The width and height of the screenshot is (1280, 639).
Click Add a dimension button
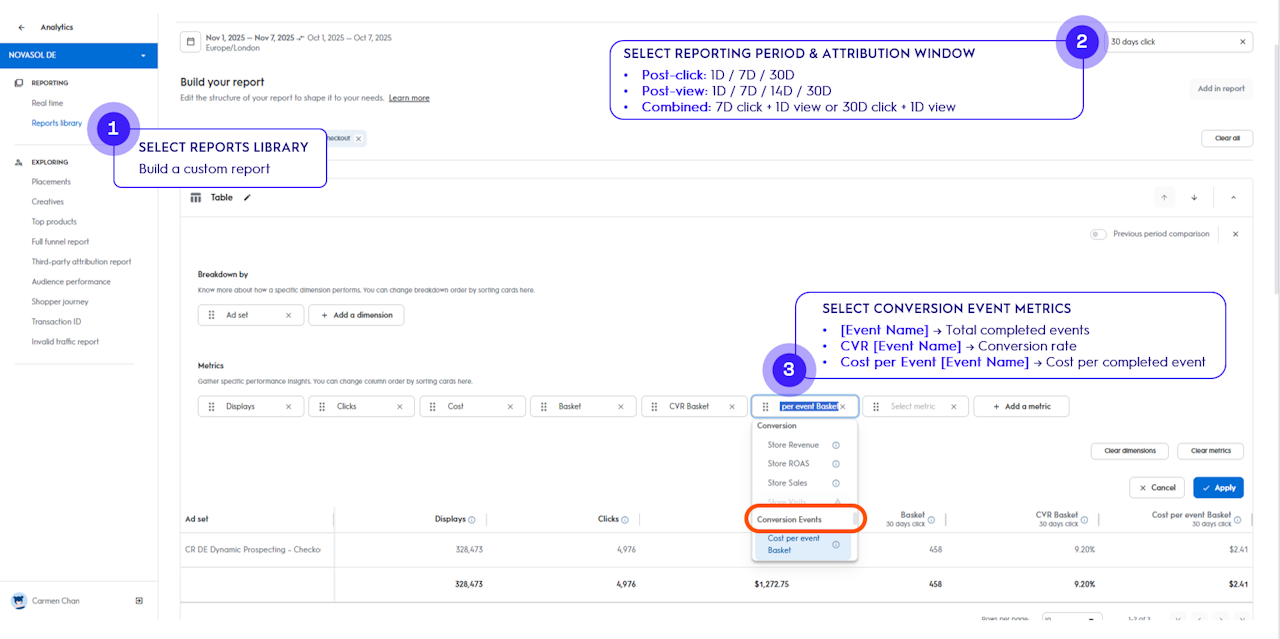pyautogui.click(x=356, y=315)
